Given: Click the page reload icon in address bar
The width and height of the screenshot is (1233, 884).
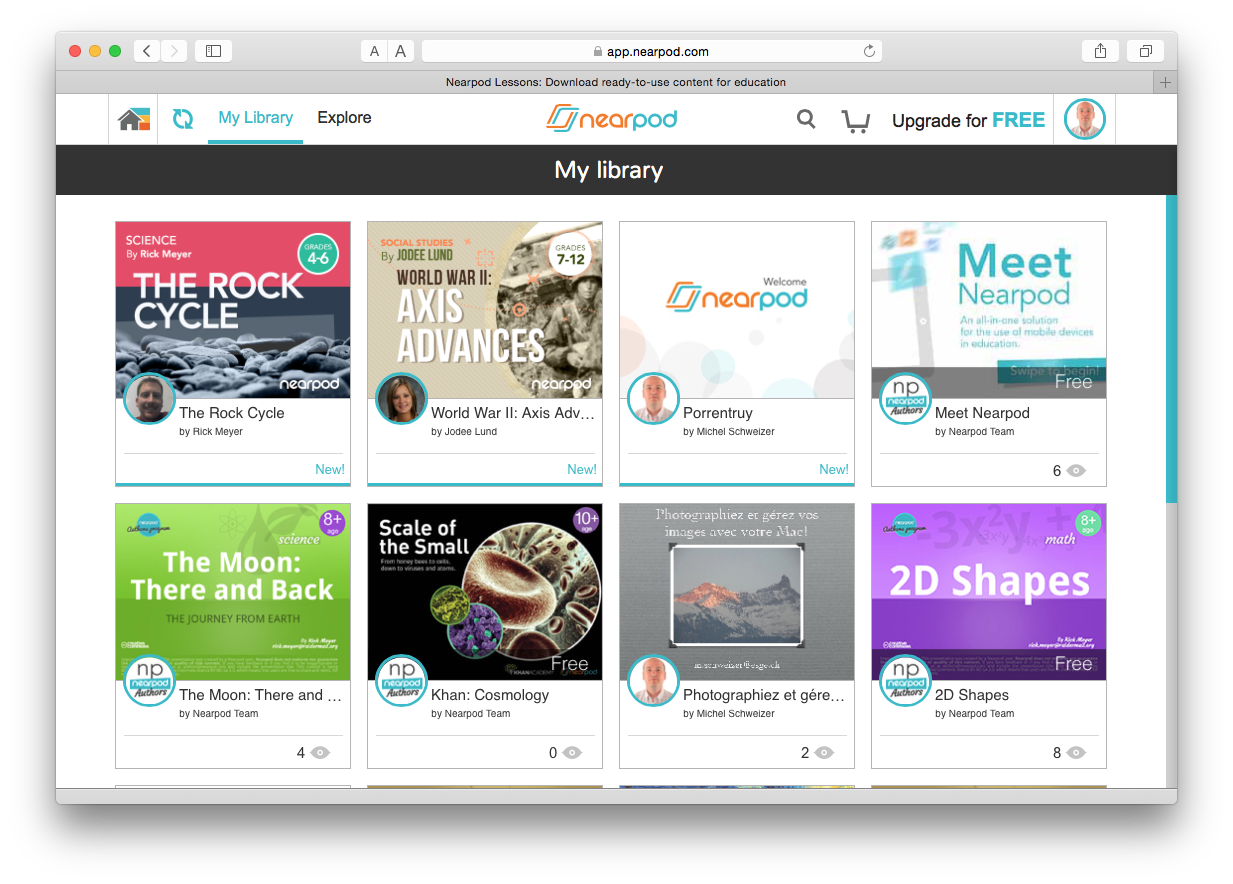Looking at the screenshot, I should 869,51.
